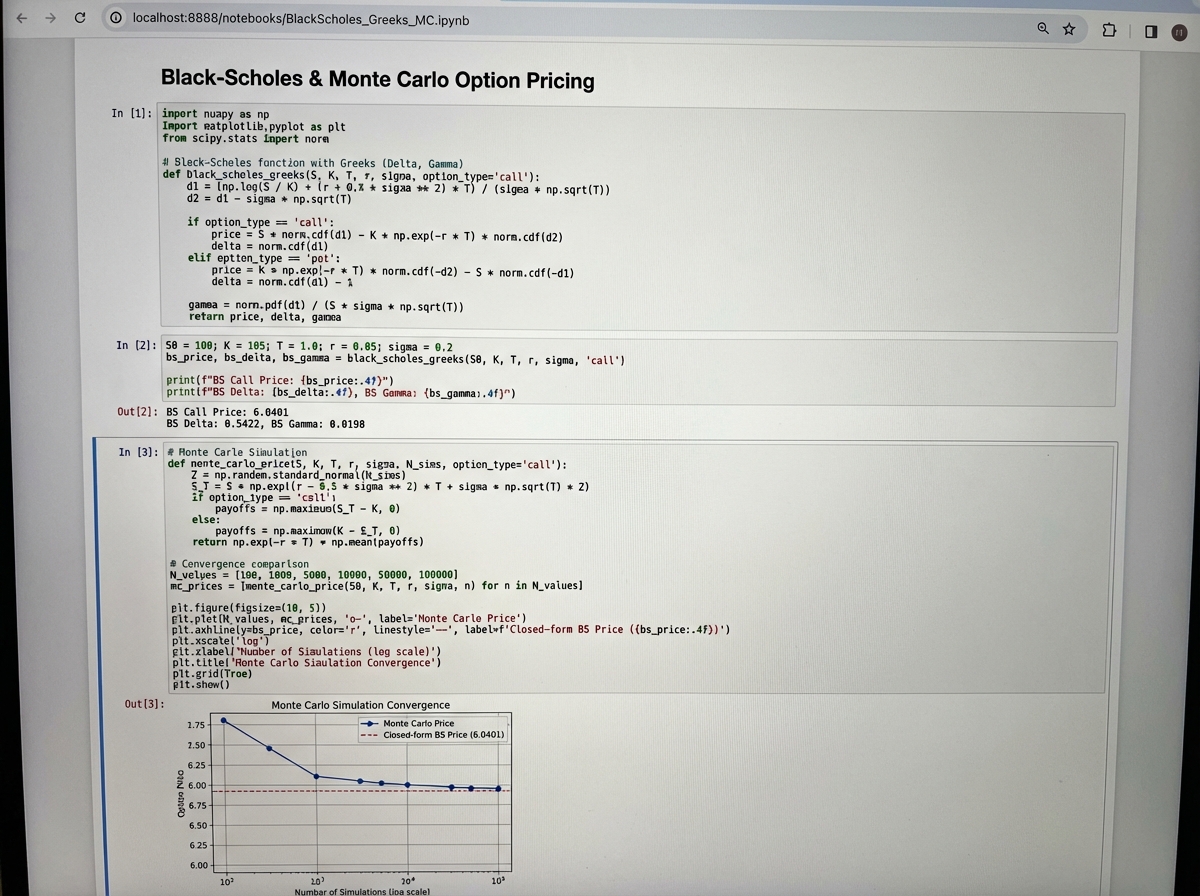Open the Chrome extensions puzzle icon
The width and height of the screenshot is (1200, 896).
pos(1108,31)
